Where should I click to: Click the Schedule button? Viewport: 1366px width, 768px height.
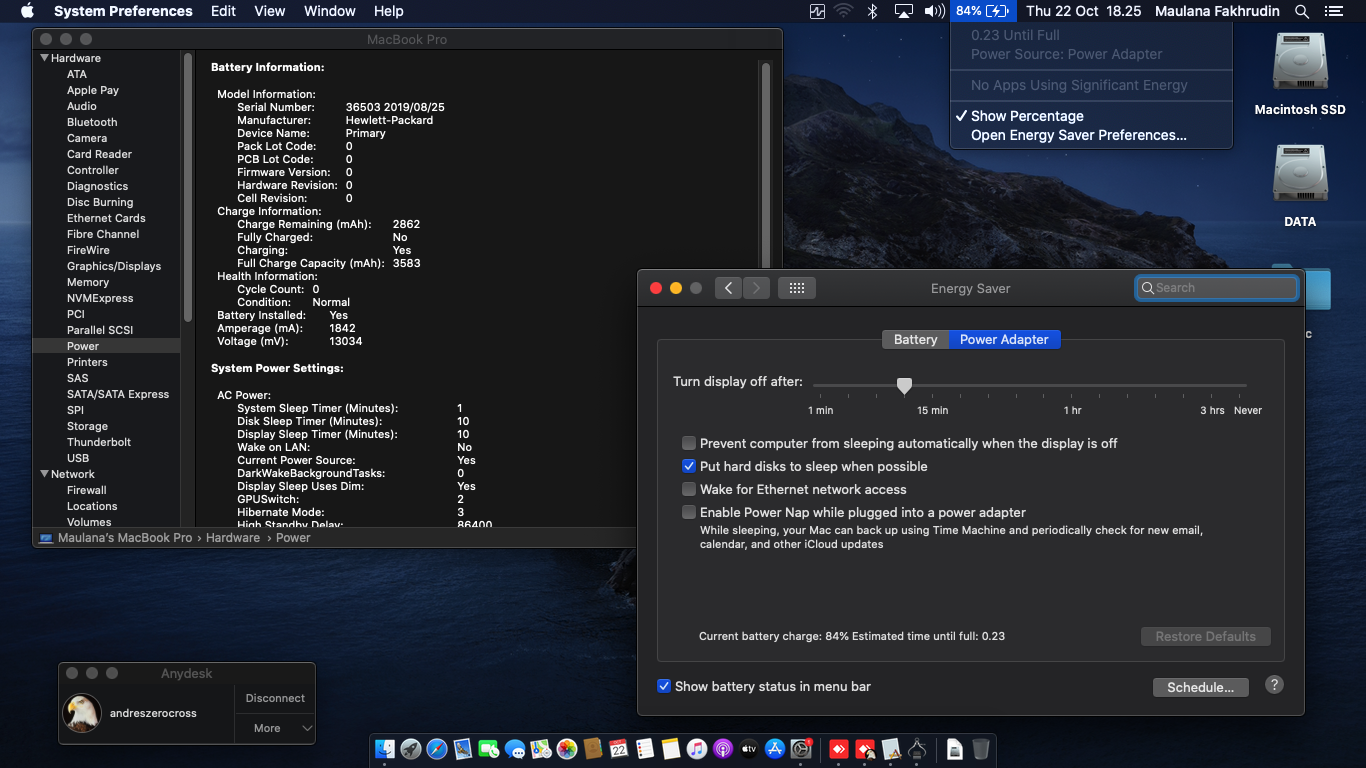pyautogui.click(x=1200, y=687)
